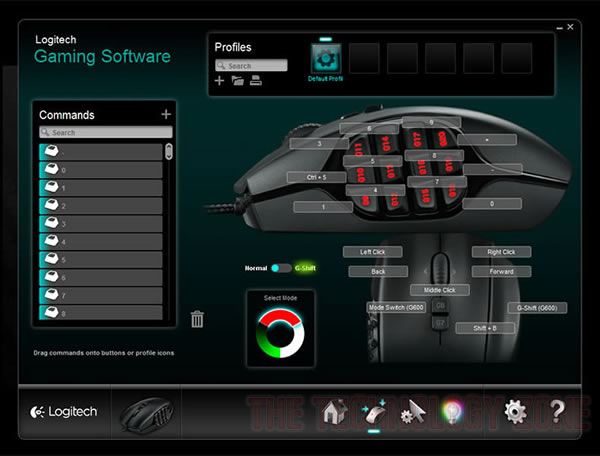Click the key icon of command 4
Viewport: 600px width, 456px height.
(51, 241)
